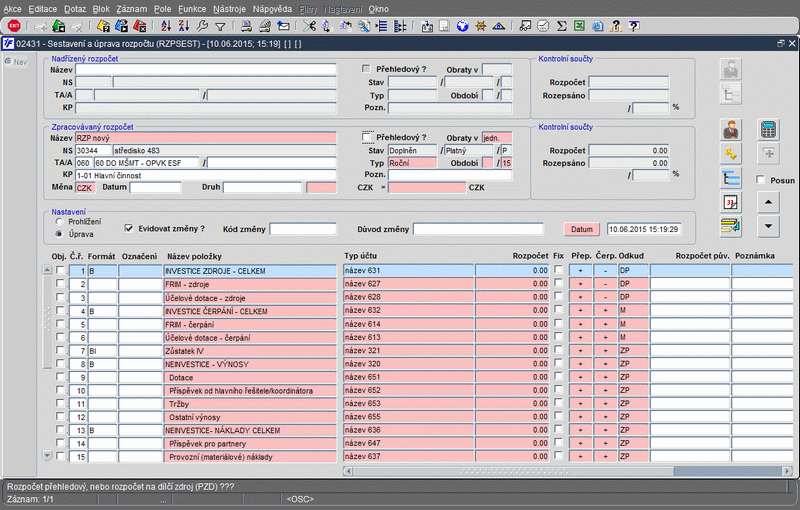The width and height of the screenshot is (800, 510).
Task: Open the calendar icon showing 31
Action: [x=731, y=202]
